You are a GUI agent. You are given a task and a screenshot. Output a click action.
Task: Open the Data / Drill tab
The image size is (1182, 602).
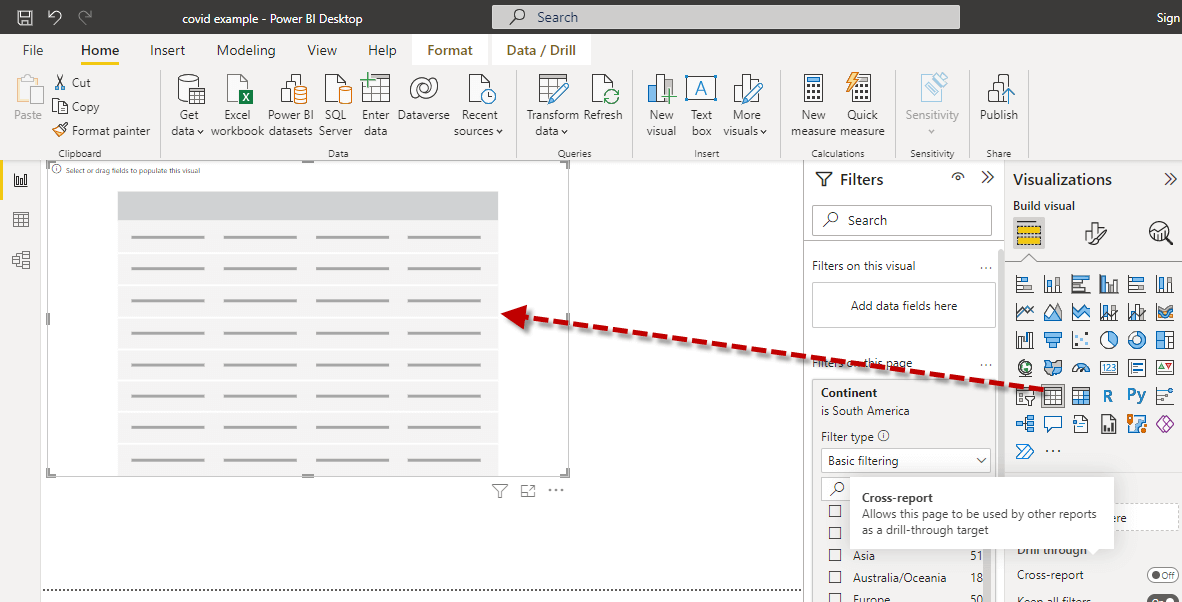point(541,50)
